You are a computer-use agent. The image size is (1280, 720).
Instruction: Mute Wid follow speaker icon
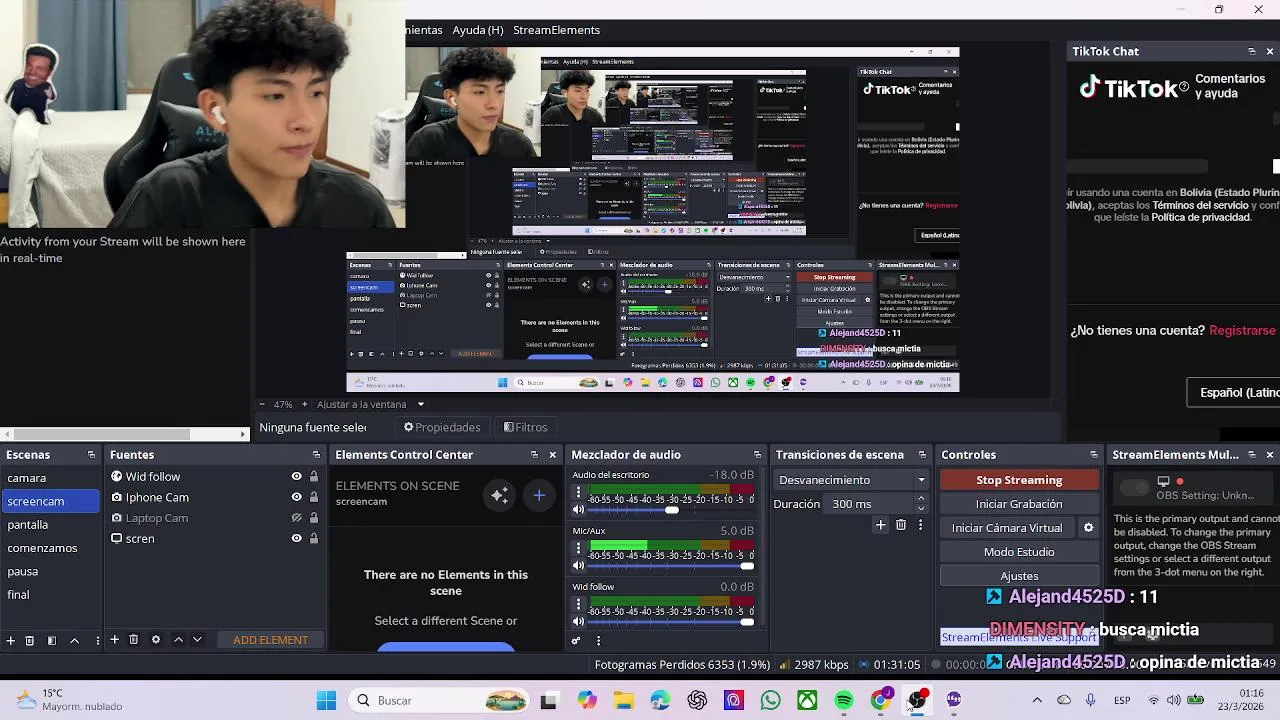578,622
